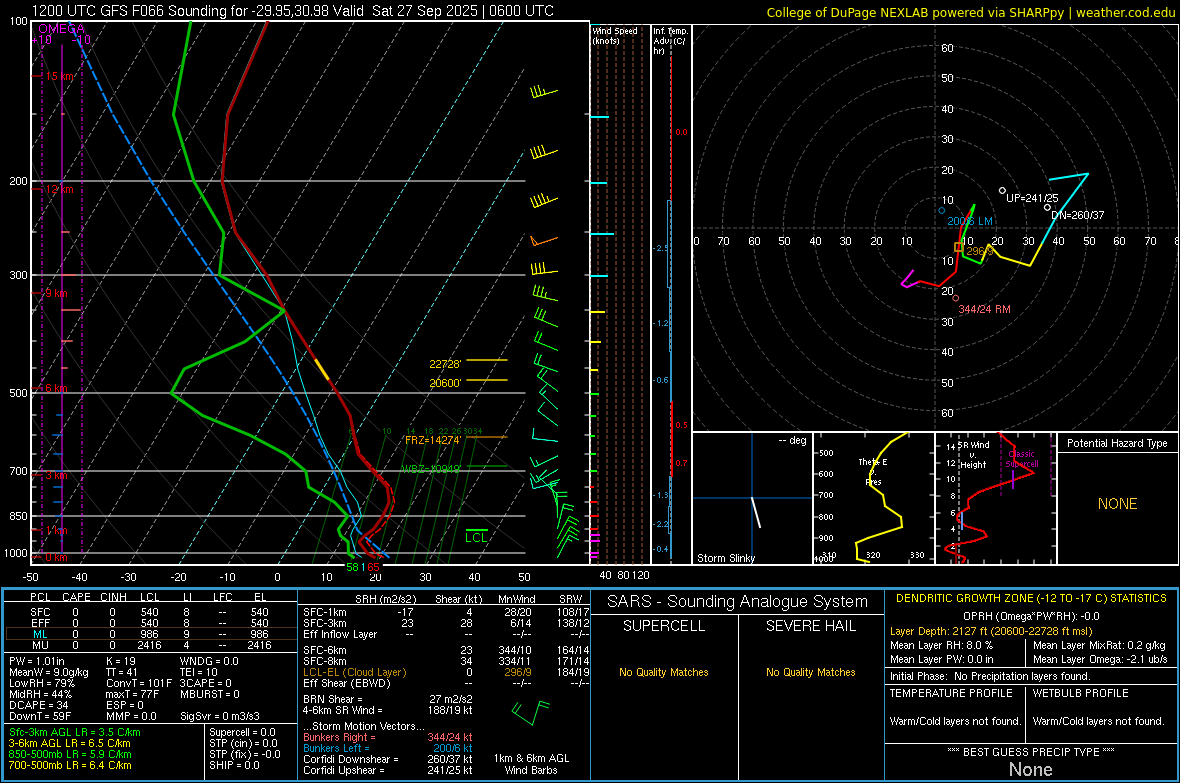The image size is (1180, 783).
Task: Click the 344/24 RM storm motion label
Action: [x=984, y=309]
